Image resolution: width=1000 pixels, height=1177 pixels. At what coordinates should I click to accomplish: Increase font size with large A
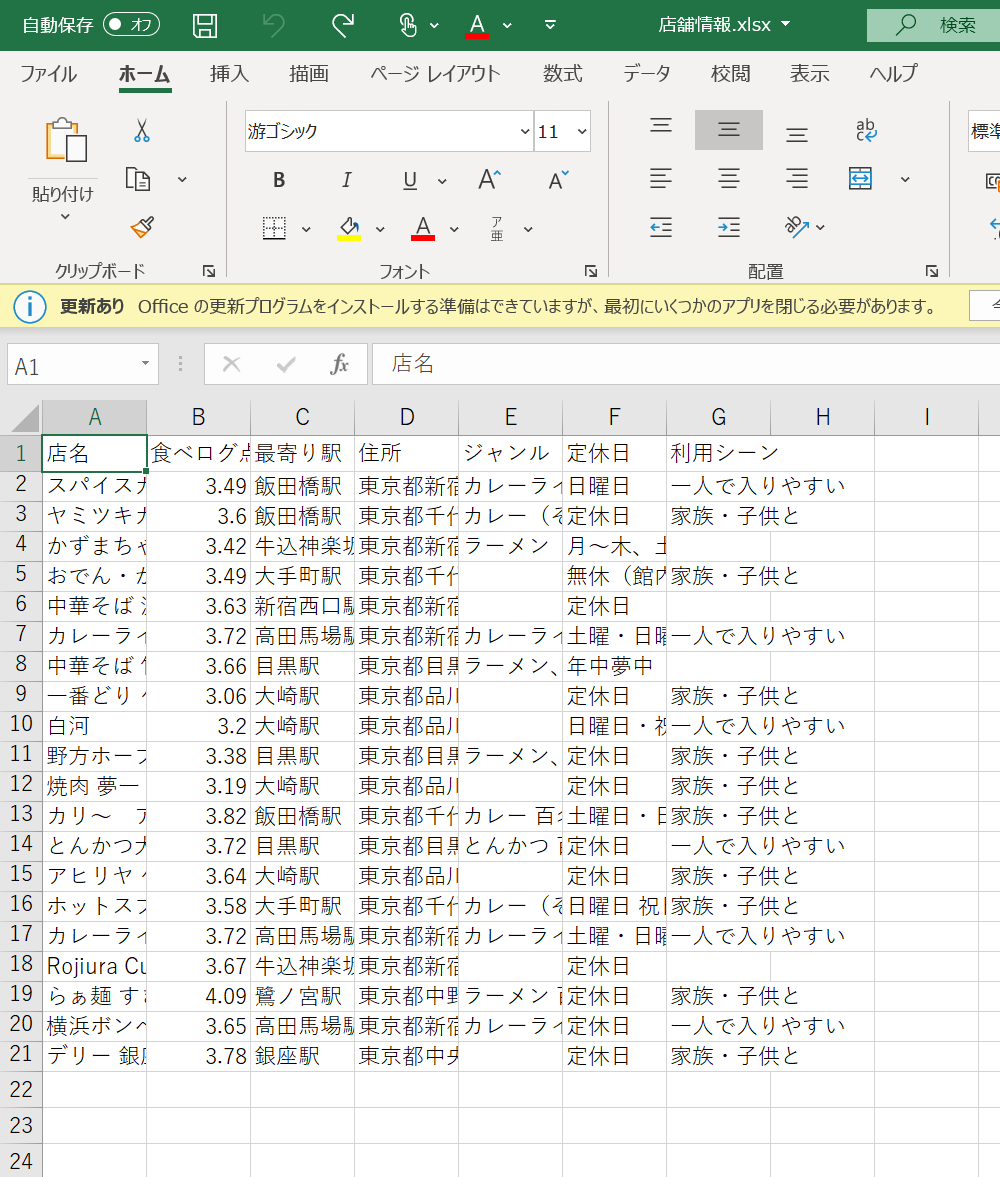489,179
